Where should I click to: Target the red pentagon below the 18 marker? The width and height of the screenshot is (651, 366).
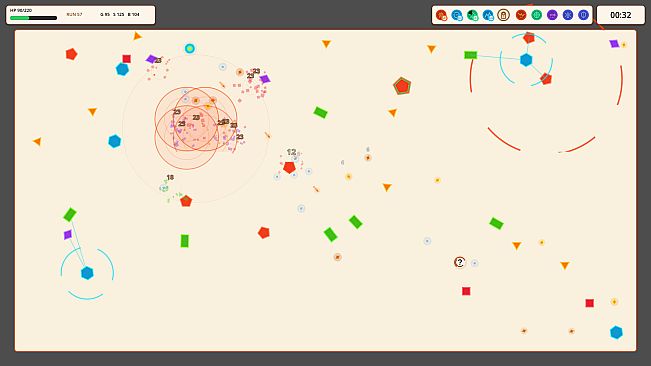186,201
